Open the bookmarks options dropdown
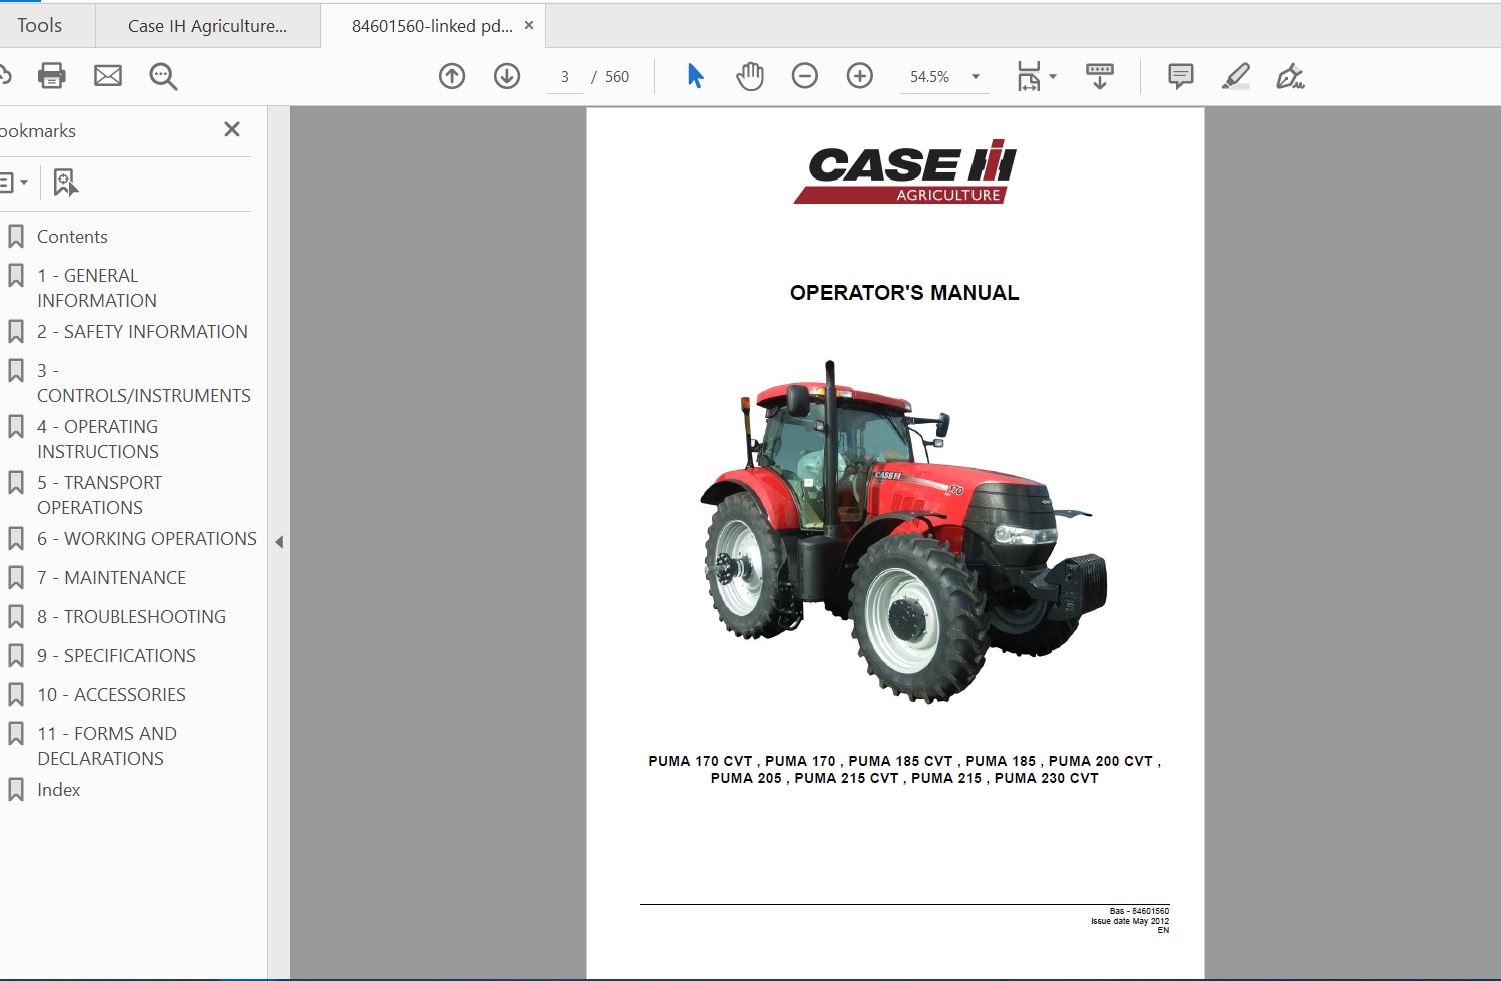The height and width of the screenshot is (981, 1501). point(12,182)
